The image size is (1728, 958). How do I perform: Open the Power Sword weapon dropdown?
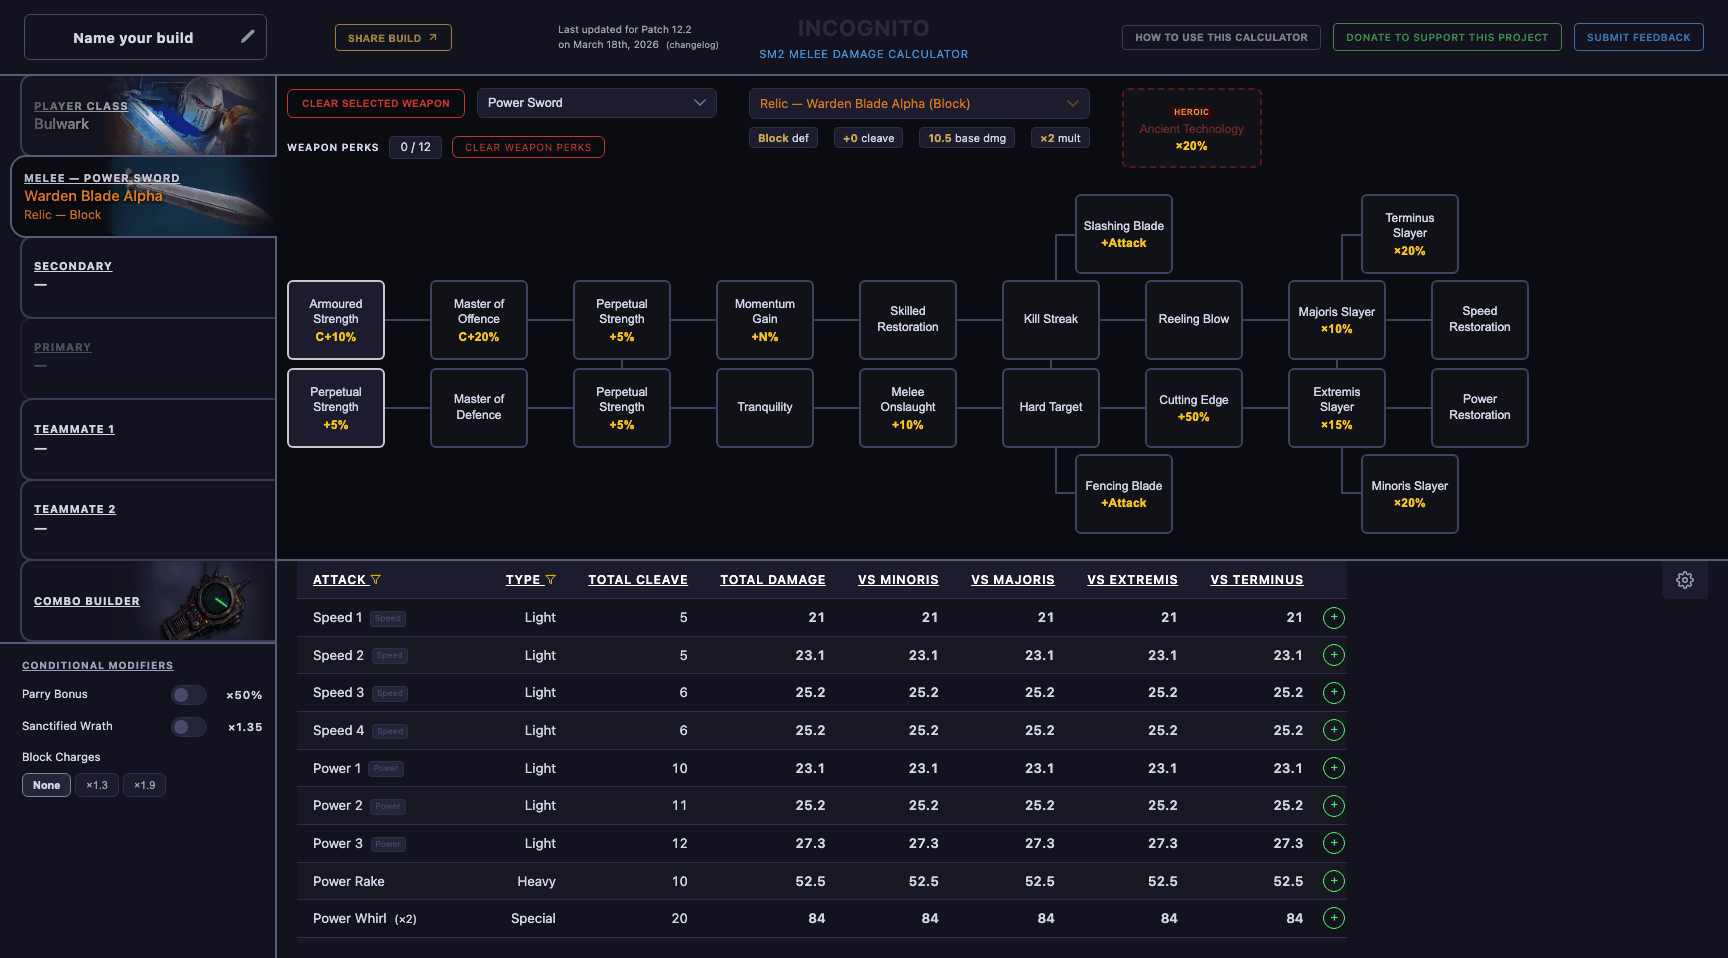point(596,102)
